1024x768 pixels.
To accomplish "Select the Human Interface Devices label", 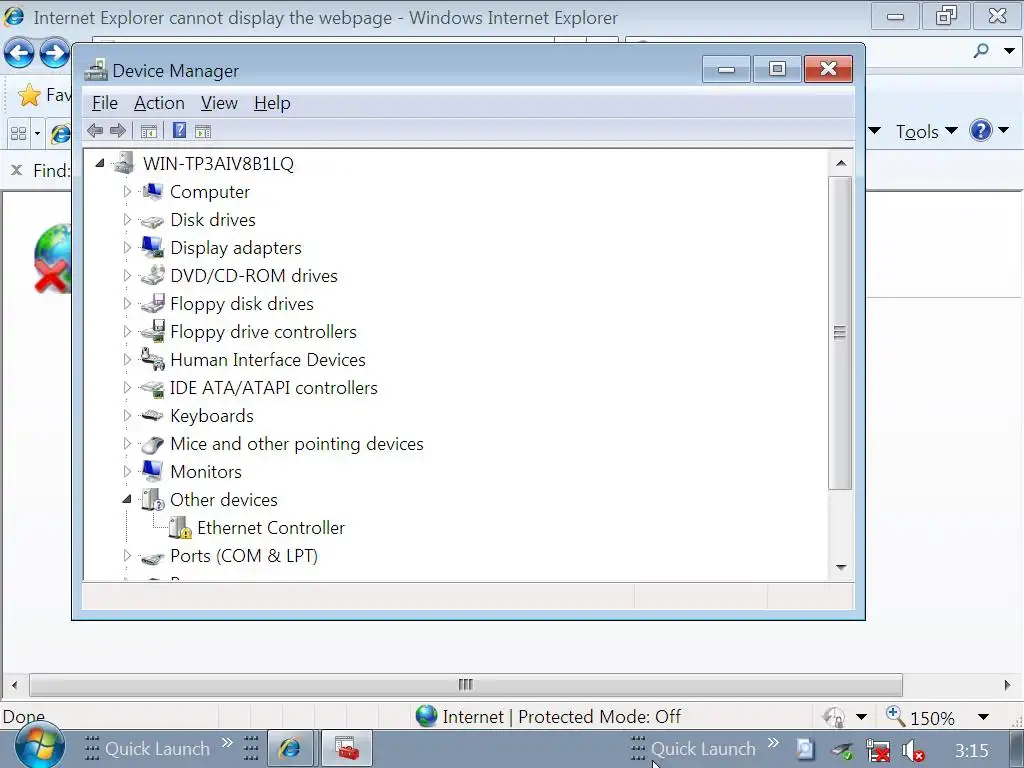I will coord(268,360).
